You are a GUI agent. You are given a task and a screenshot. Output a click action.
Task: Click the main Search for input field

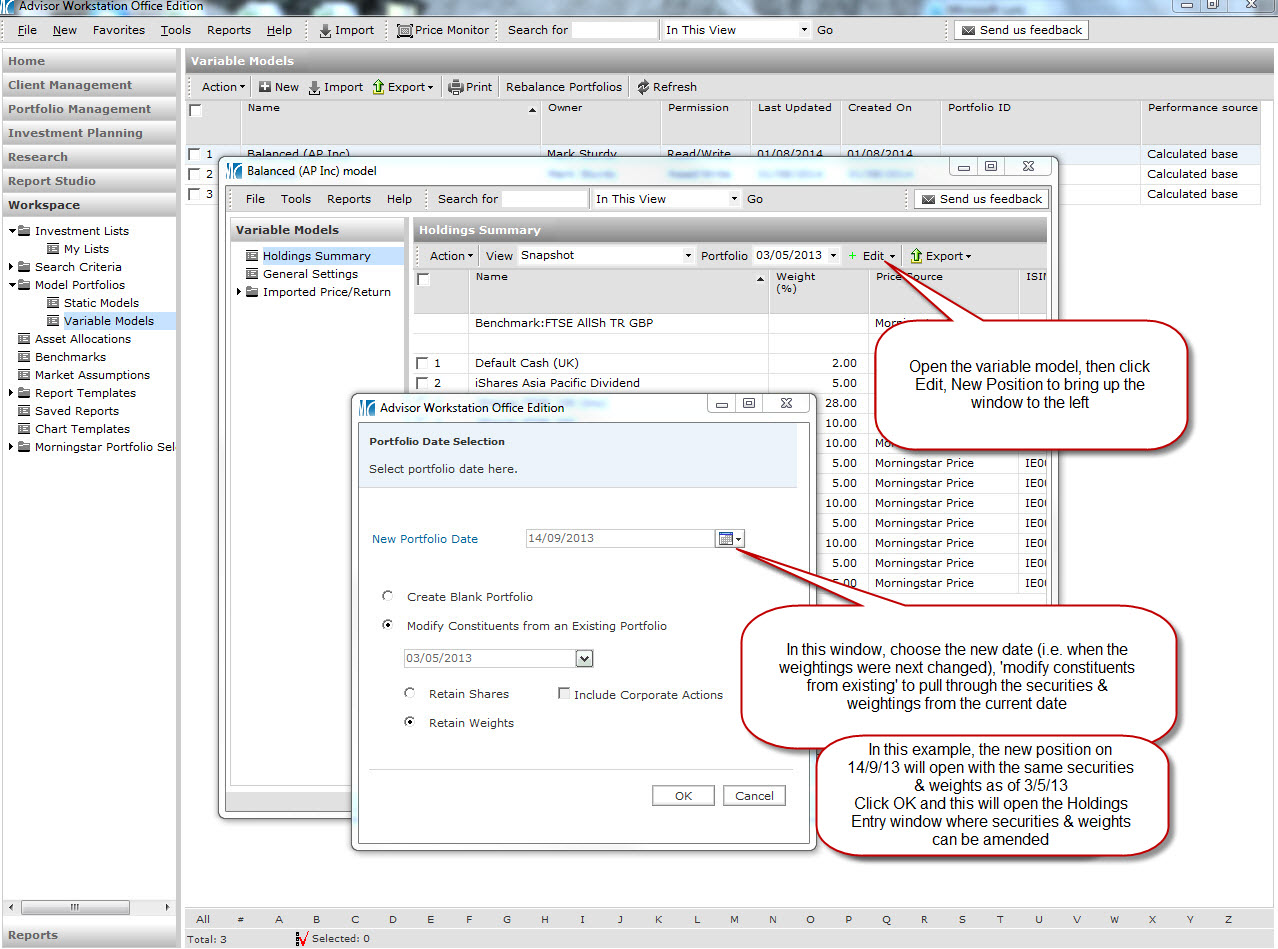click(614, 30)
